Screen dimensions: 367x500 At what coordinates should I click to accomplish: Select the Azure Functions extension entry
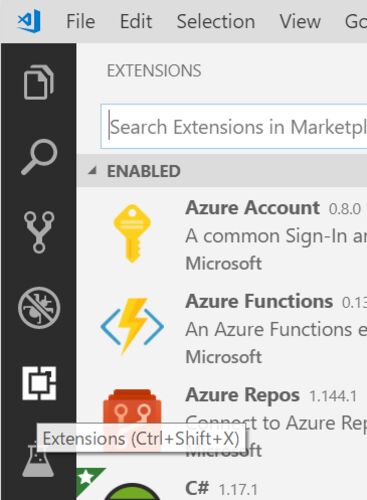(x=222, y=327)
